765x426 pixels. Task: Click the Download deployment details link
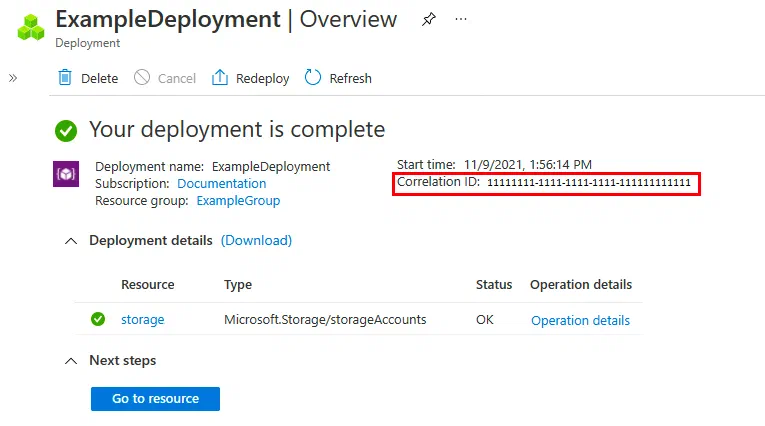(x=256, y=241)
